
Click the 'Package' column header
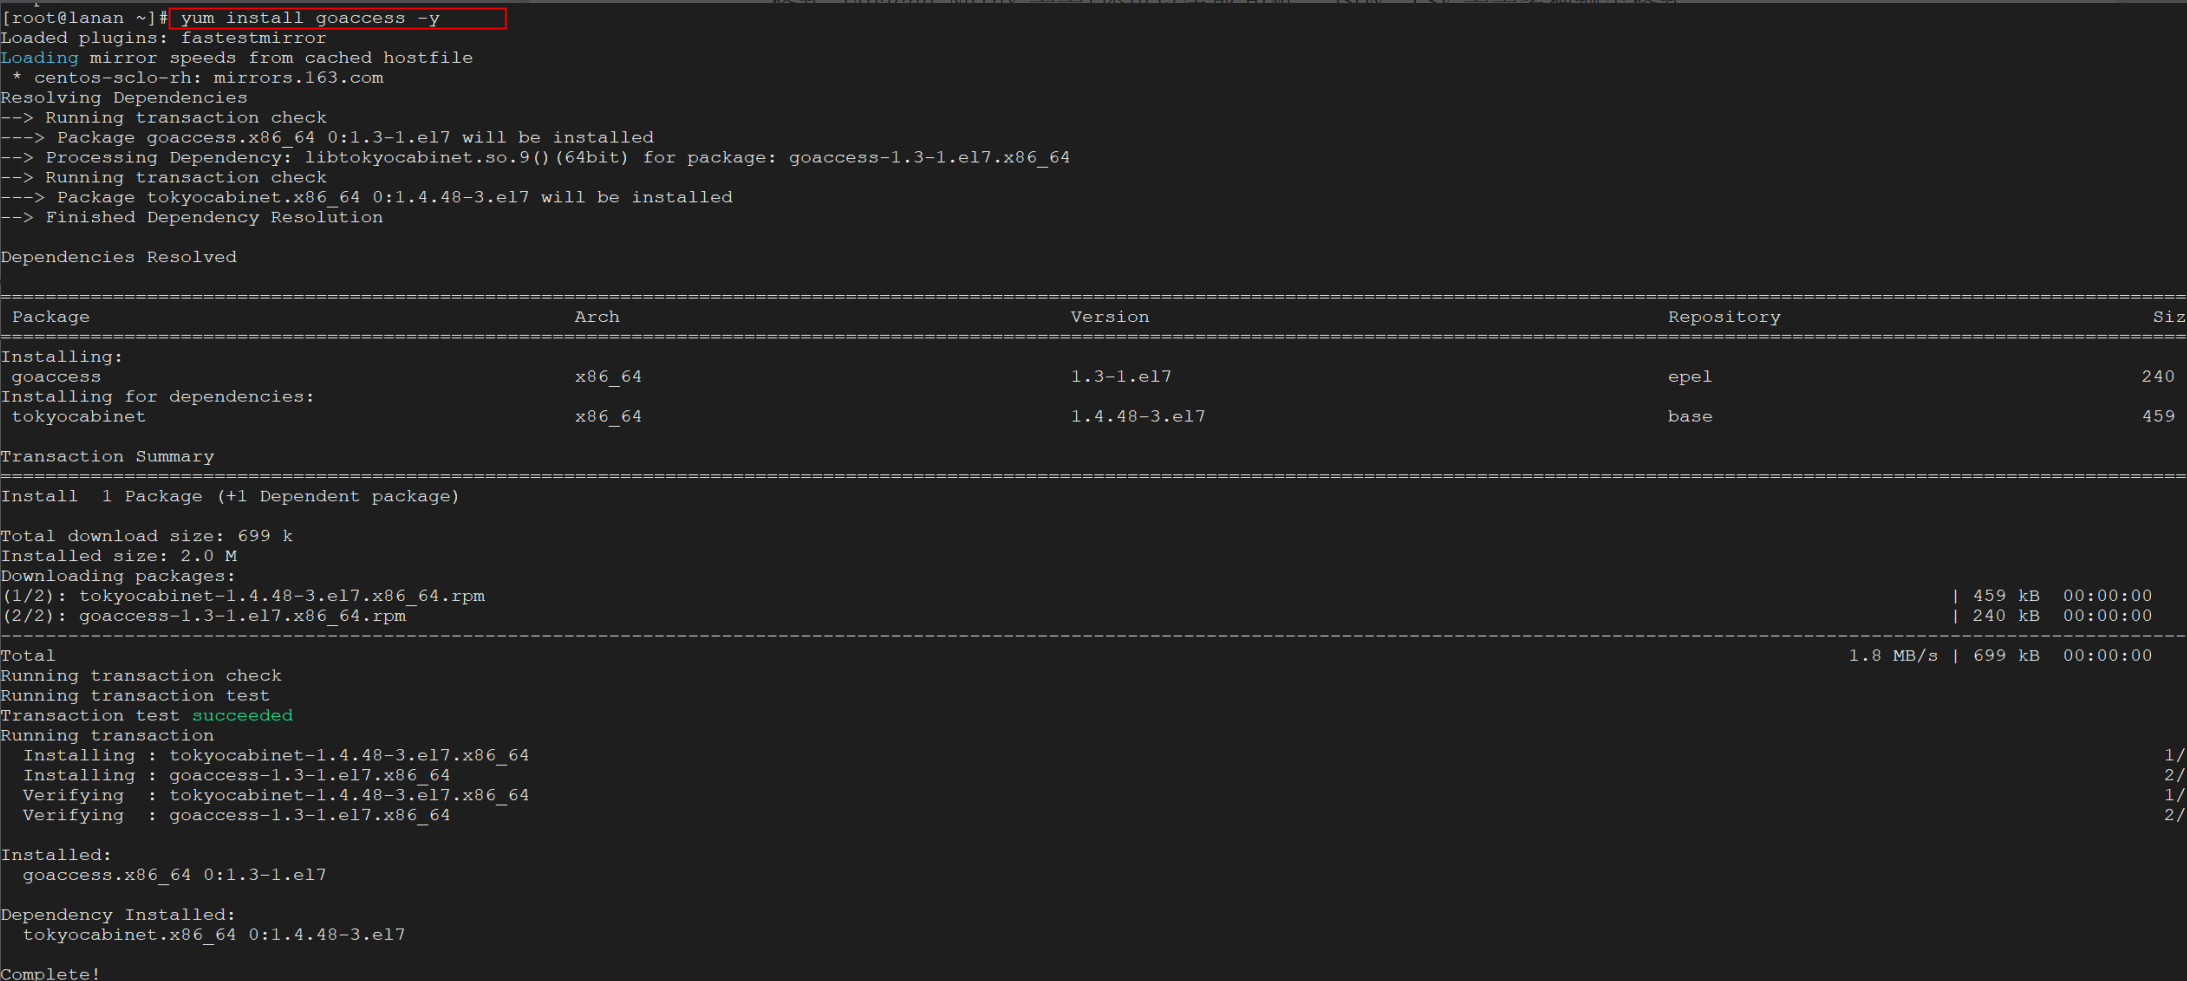point(51,317)
